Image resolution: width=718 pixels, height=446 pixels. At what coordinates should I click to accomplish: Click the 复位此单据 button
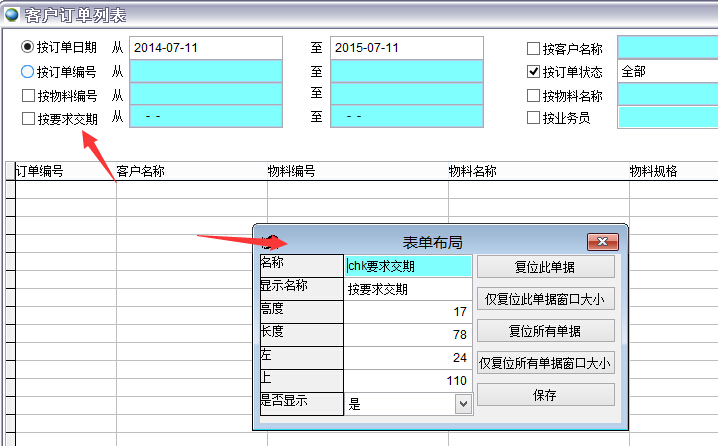pos(545,267)
